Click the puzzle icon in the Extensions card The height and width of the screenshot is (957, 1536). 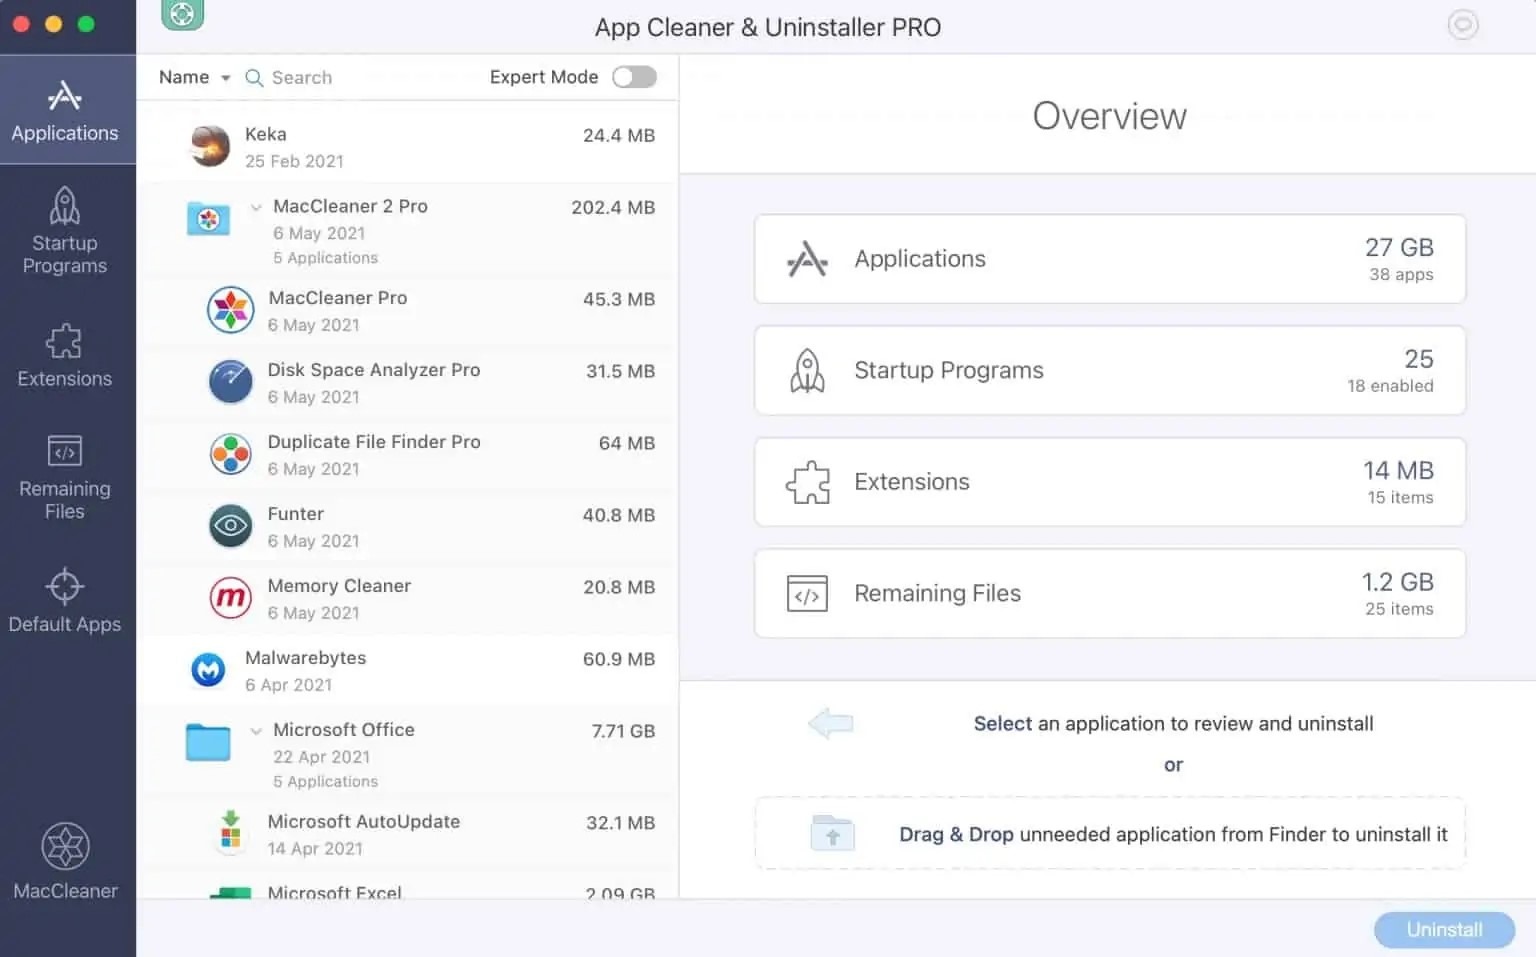tap(807, 482)
